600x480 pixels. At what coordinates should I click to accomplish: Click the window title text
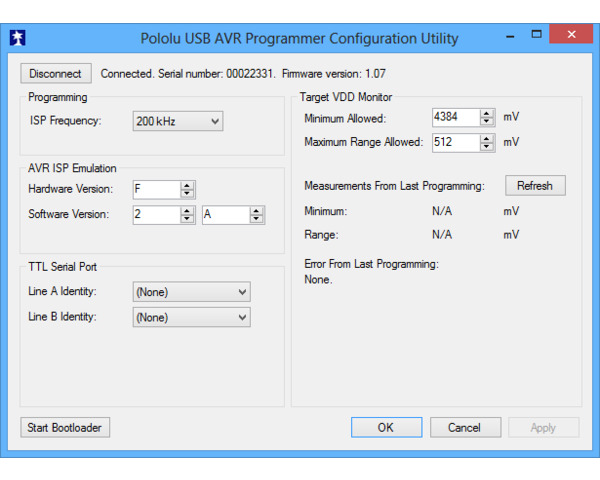tap(299, 39)
